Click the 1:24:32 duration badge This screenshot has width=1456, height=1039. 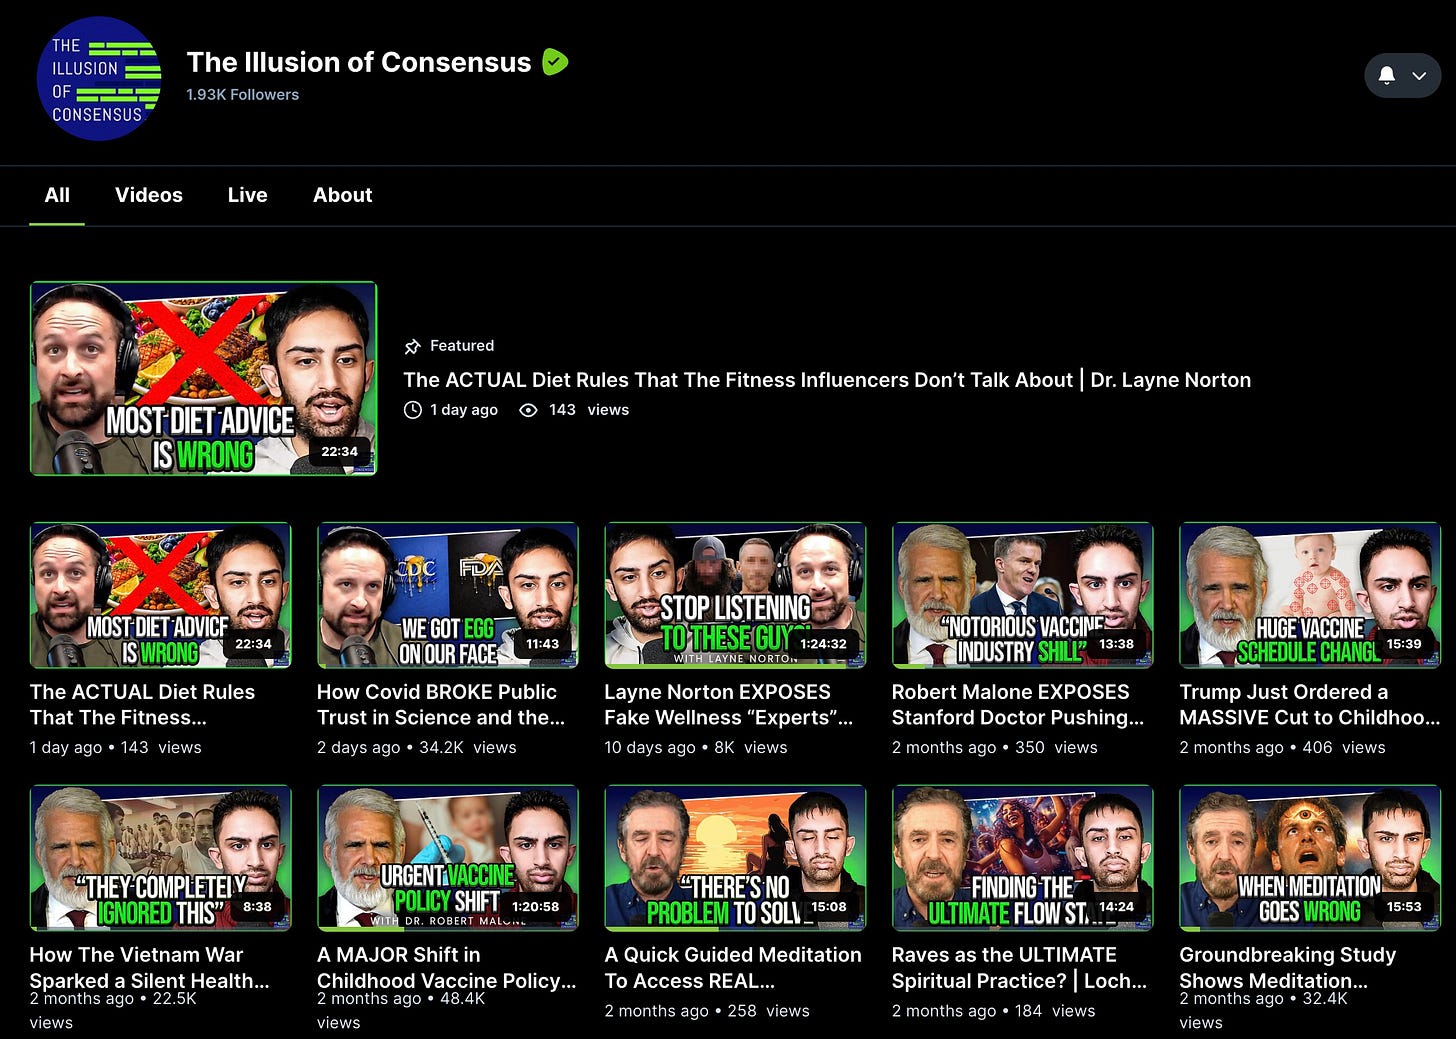click(x=823, y=644)
